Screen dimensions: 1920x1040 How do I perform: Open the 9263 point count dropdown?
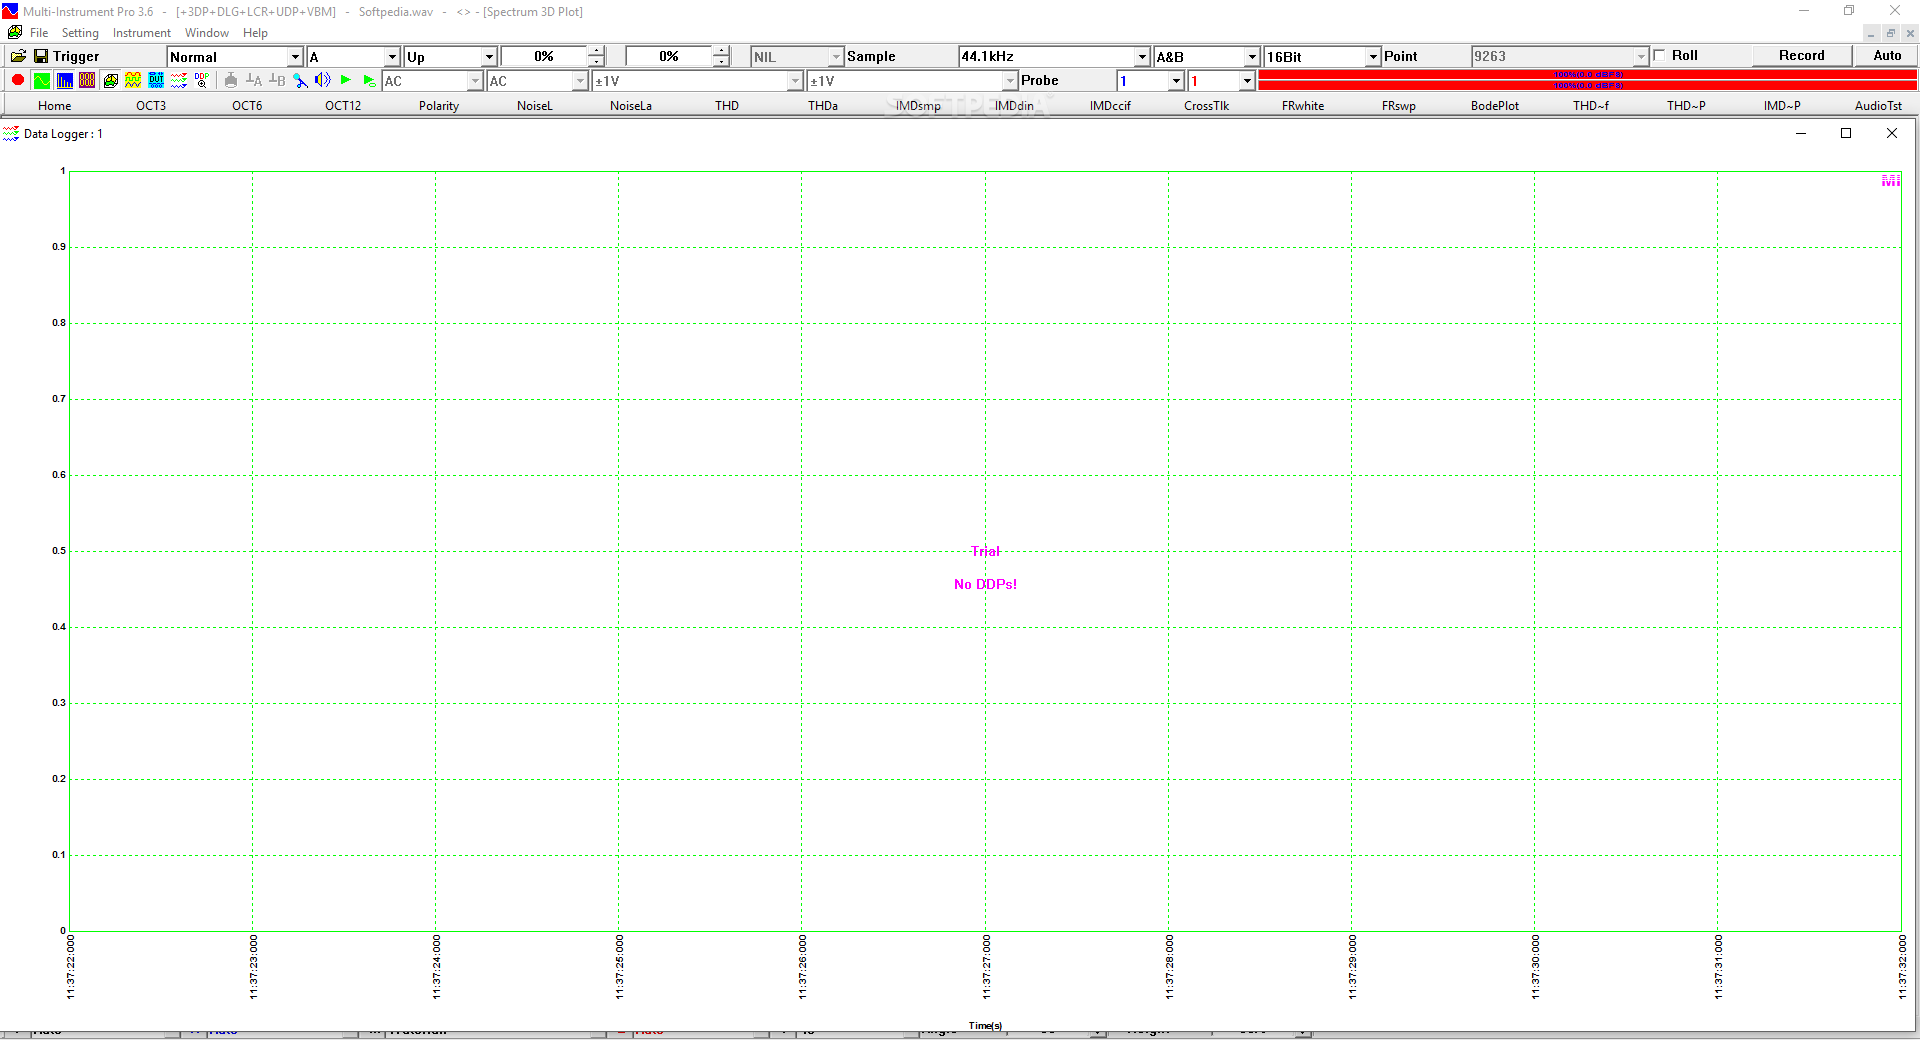point(1640,57)
